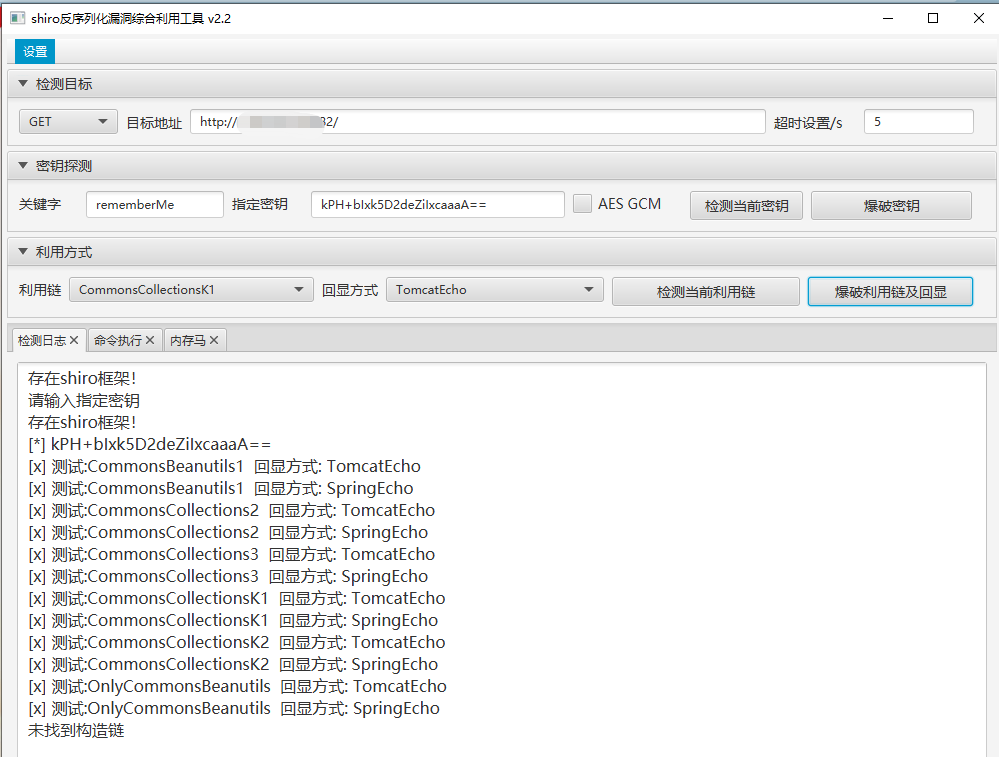Collapse the 利用方式 section

[x=23, y=252]
